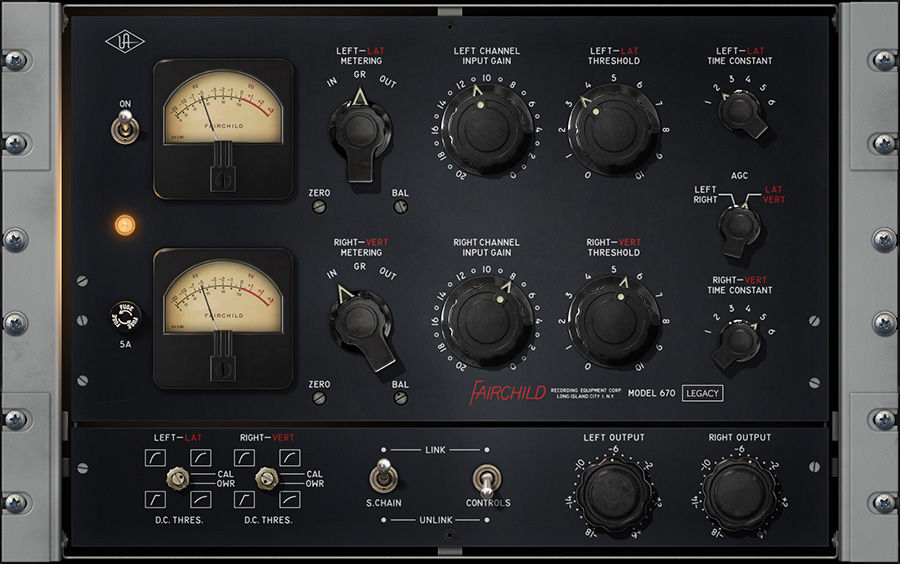This screenshot has width=900, height=564.
Task: Click the LEGACY badge
Action: pyautogui.click(x=703, y=393)
